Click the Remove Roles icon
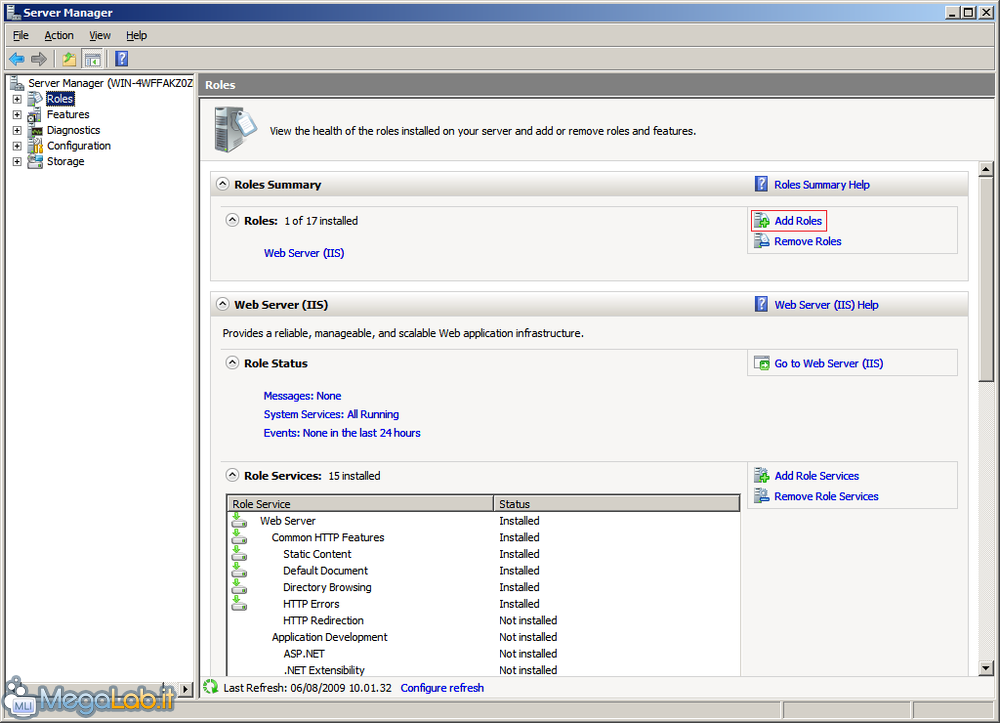Image resolution: width=1000 pixels, height=723 pixels. pyautogui.click(x=761, y=241)
